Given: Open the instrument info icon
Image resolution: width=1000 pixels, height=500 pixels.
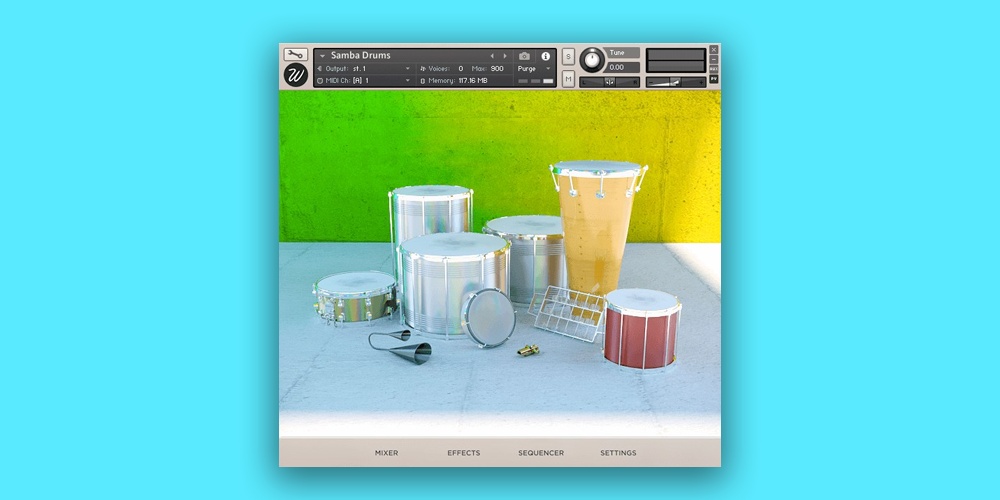Looking at the screenshot, I should click(x=546, y=56).
